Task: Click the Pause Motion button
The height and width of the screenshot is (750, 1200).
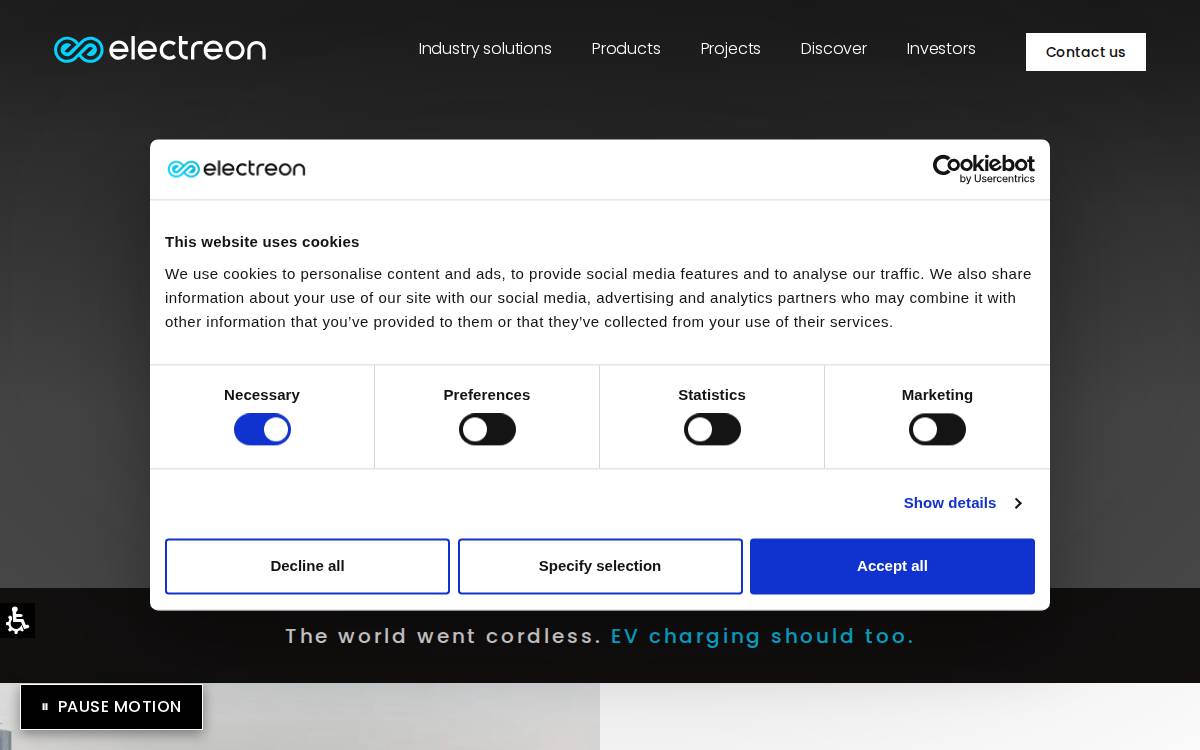Action: [x=111, y=707]
